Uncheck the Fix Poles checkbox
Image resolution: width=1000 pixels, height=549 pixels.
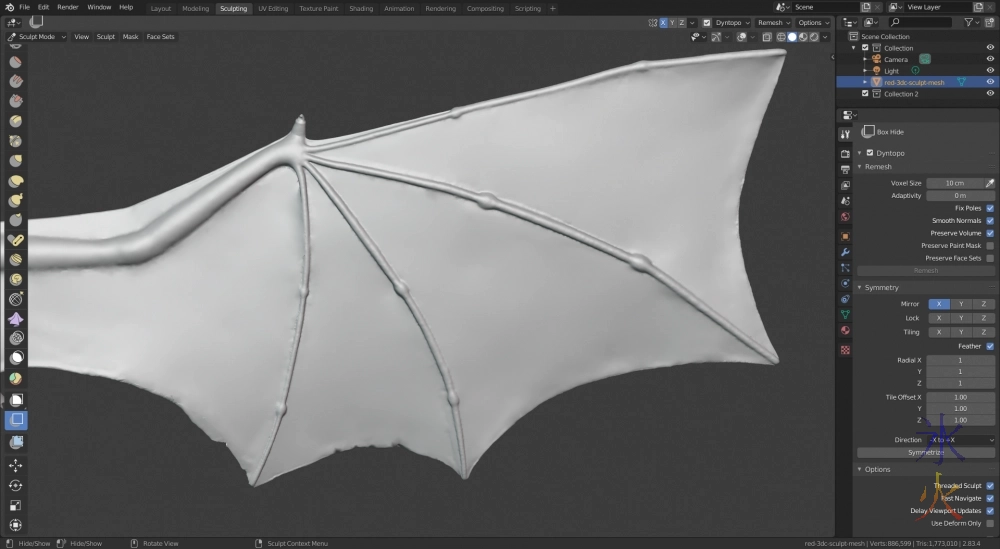(990, 208)
